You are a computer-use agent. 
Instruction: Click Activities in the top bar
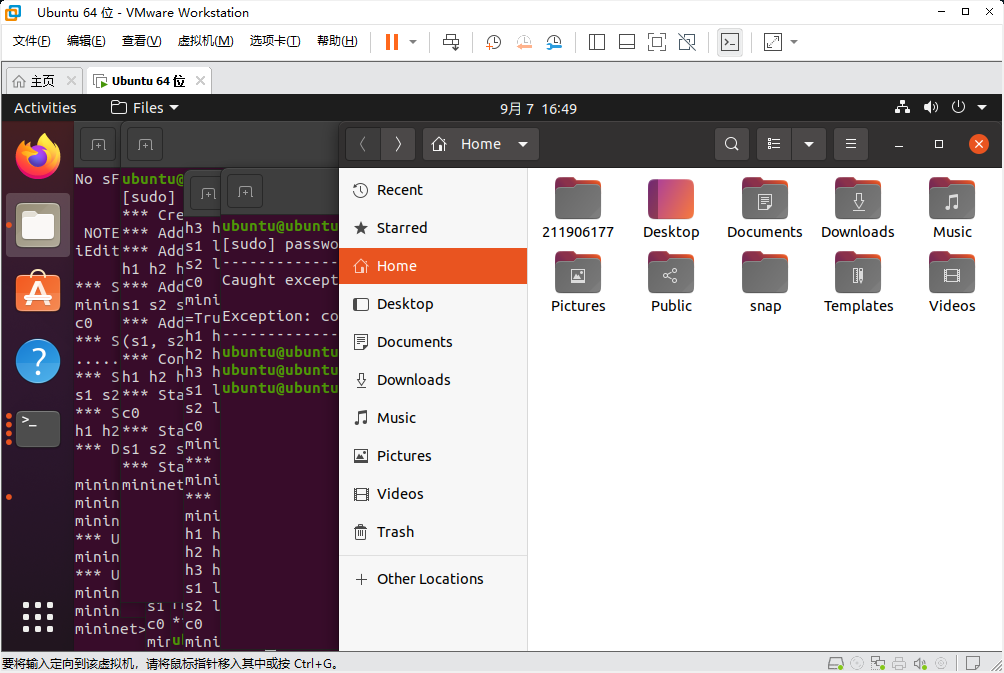pos(45,108)
